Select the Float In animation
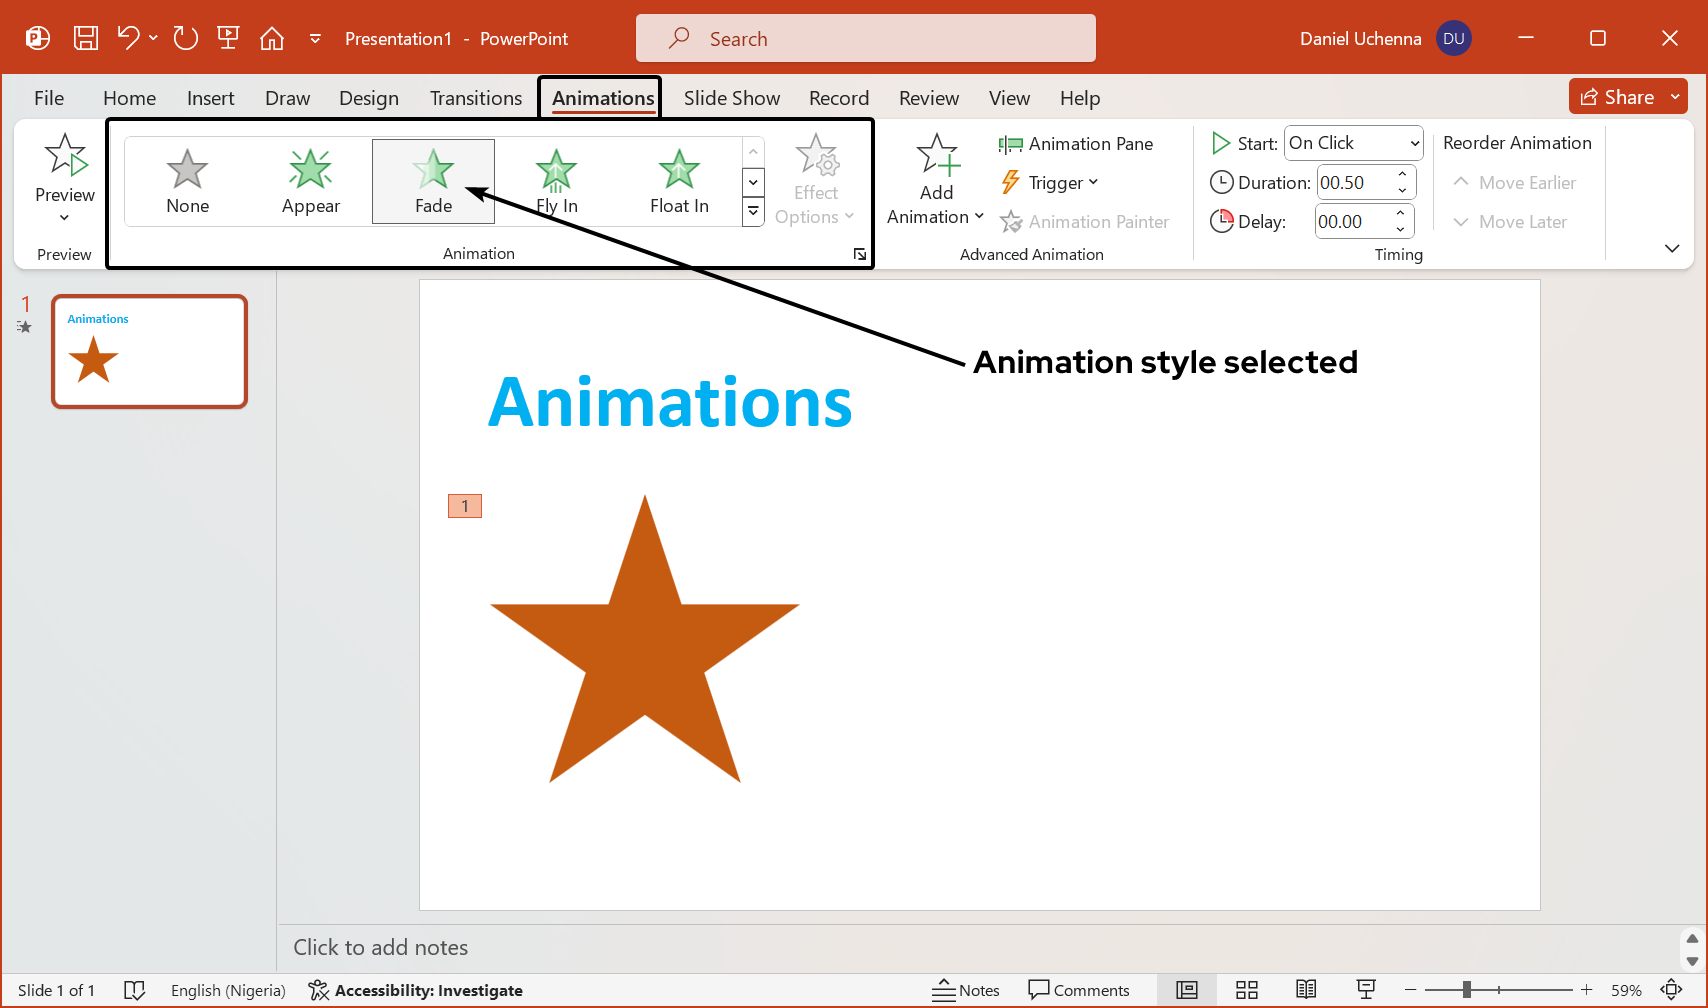This screenshot has width=1708, height=1008. point(679,181)
